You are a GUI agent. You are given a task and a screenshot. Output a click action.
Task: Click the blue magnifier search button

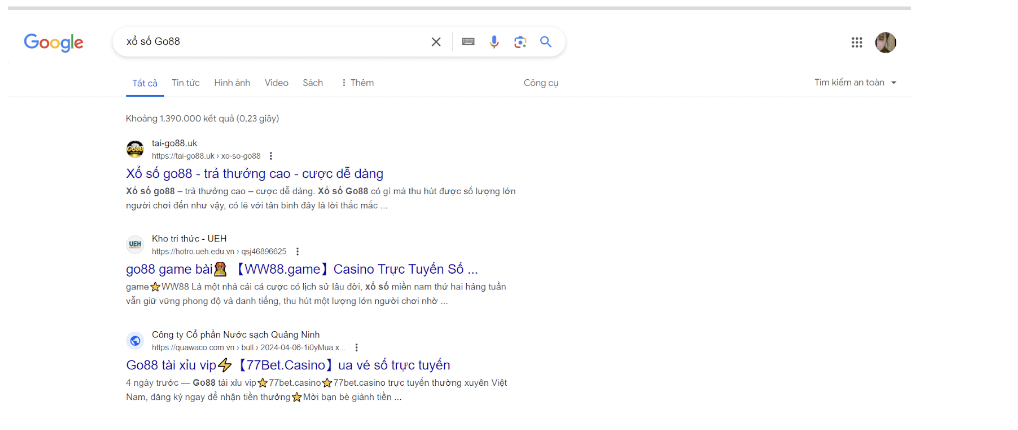click(x=546, y=42)
